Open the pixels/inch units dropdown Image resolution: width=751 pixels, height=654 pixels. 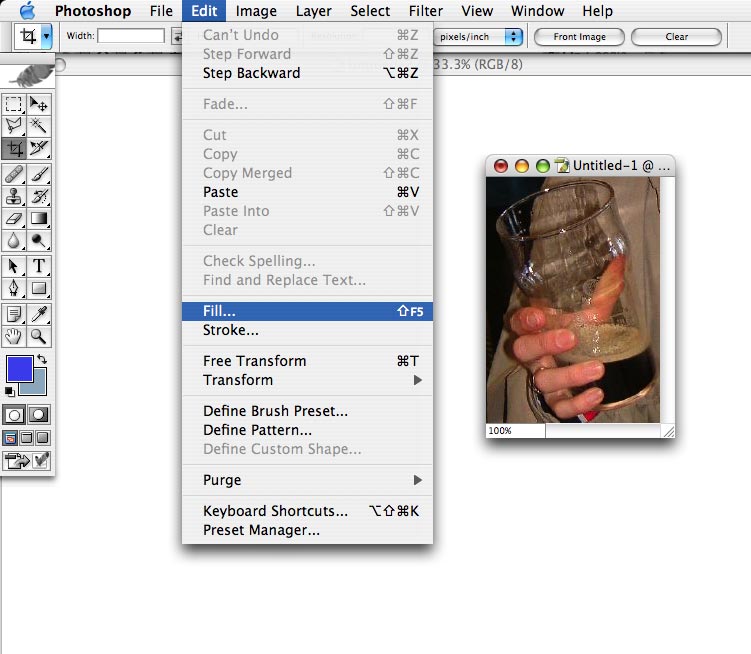point(477,37)
